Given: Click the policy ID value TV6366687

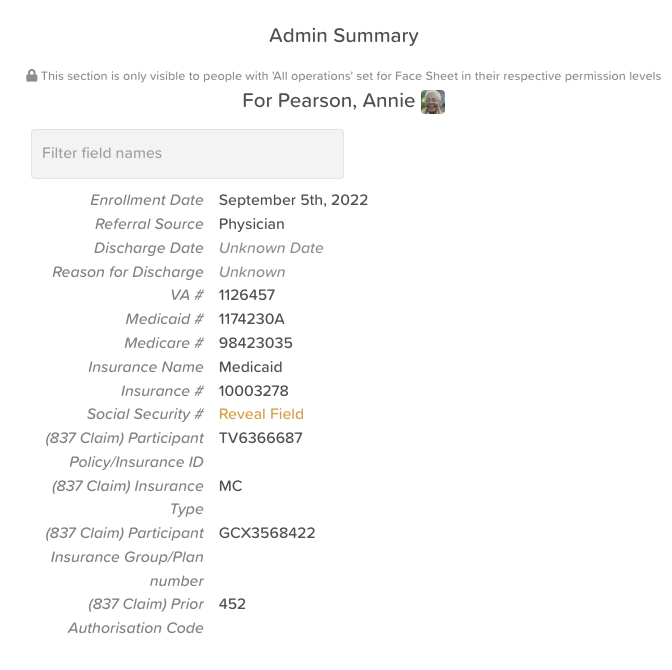Looking at the screenshot, I should [260, 438].
